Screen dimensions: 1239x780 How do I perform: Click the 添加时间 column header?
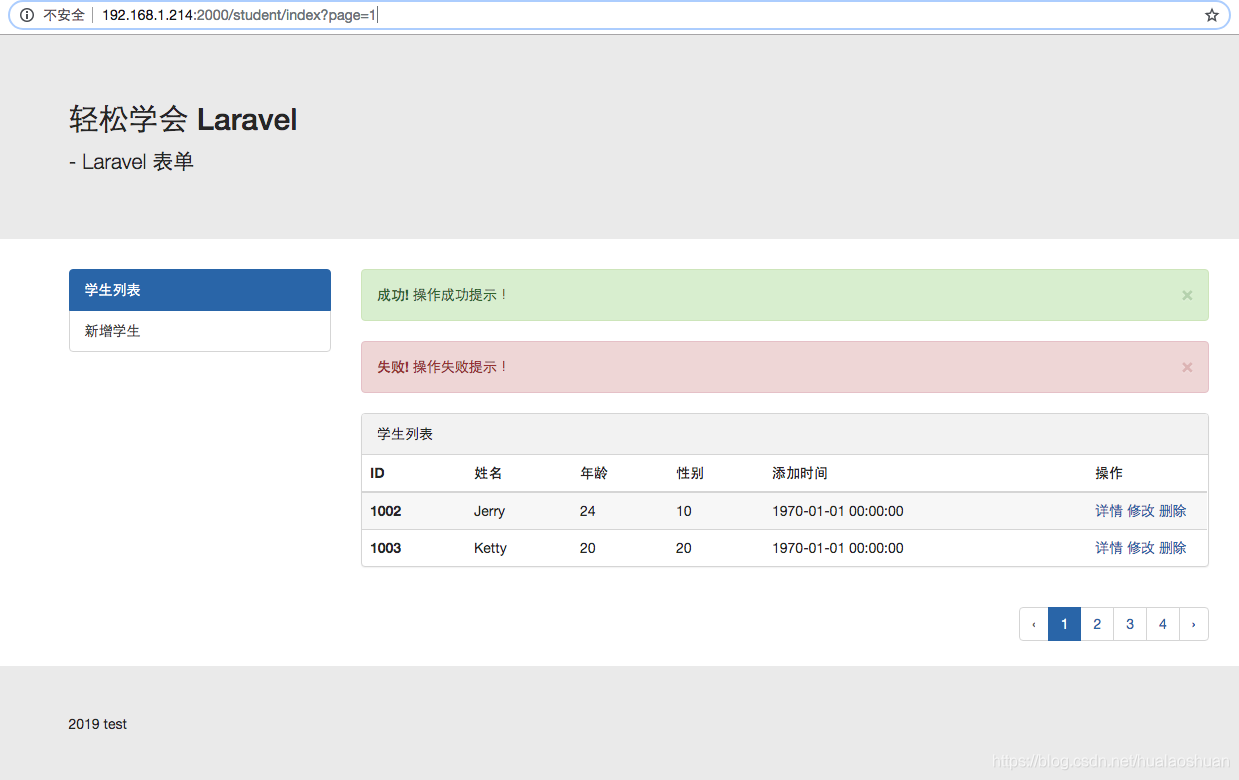pos(800,473)
